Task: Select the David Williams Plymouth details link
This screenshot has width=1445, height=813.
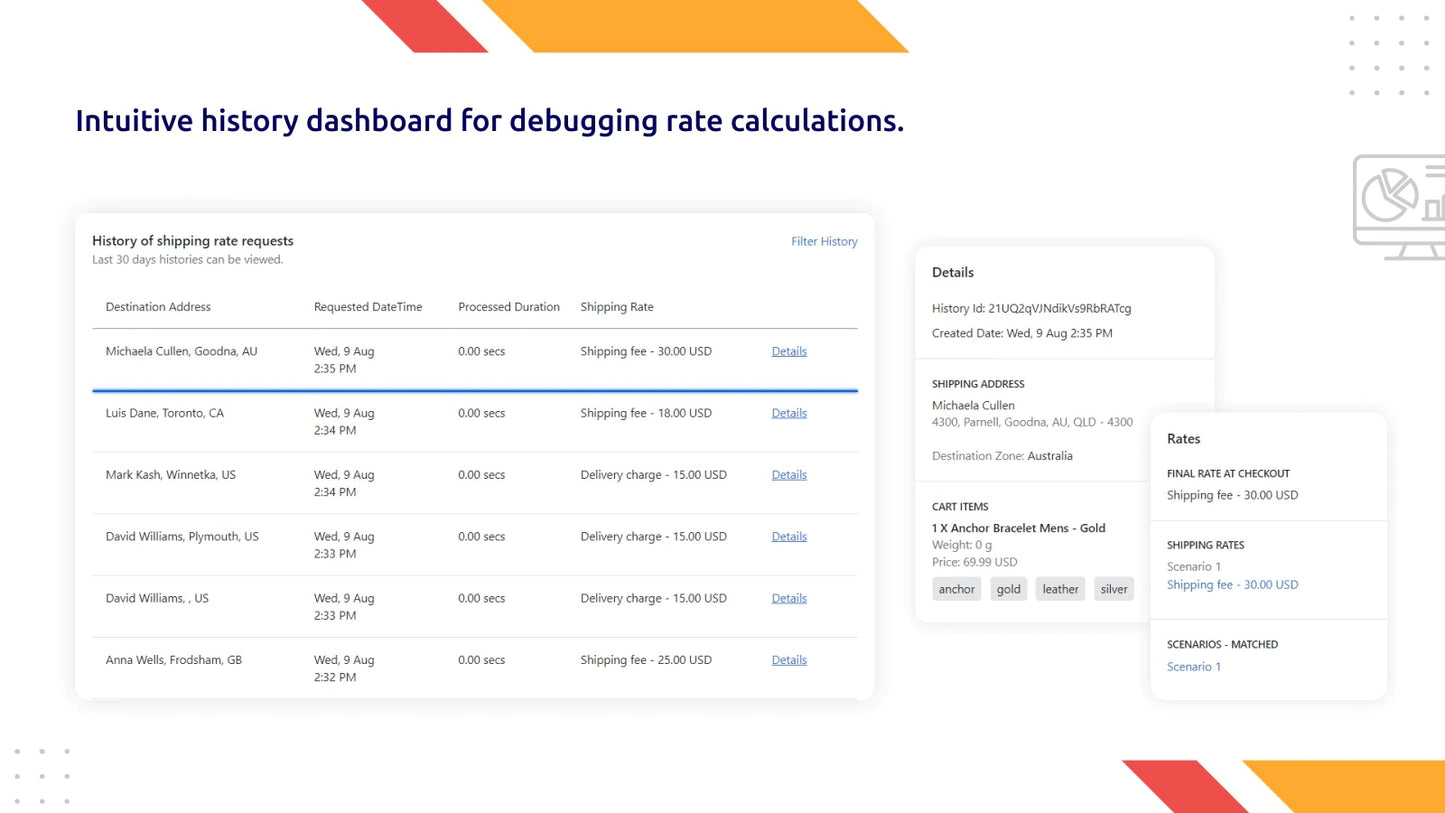Action: coord(789,536)
